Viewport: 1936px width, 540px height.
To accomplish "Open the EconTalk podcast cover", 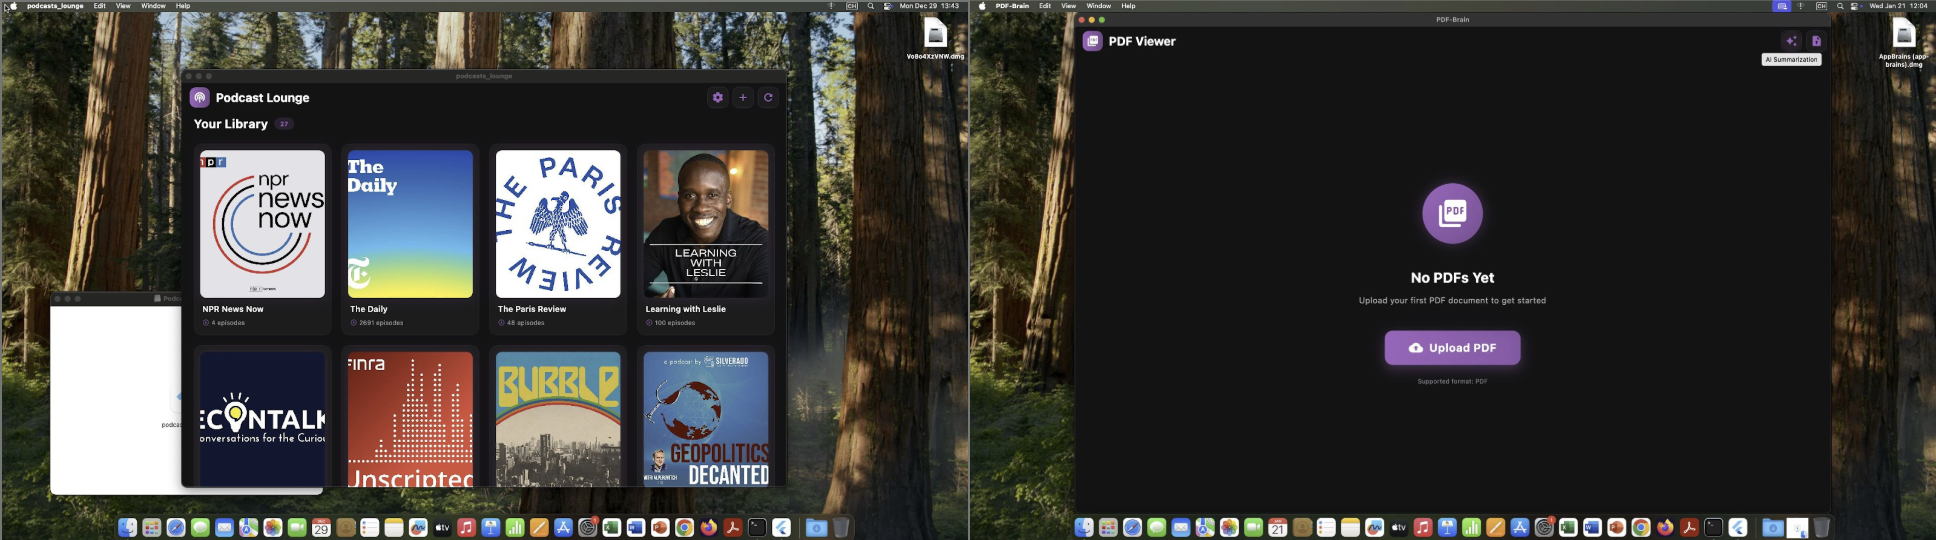I will 263,419.
